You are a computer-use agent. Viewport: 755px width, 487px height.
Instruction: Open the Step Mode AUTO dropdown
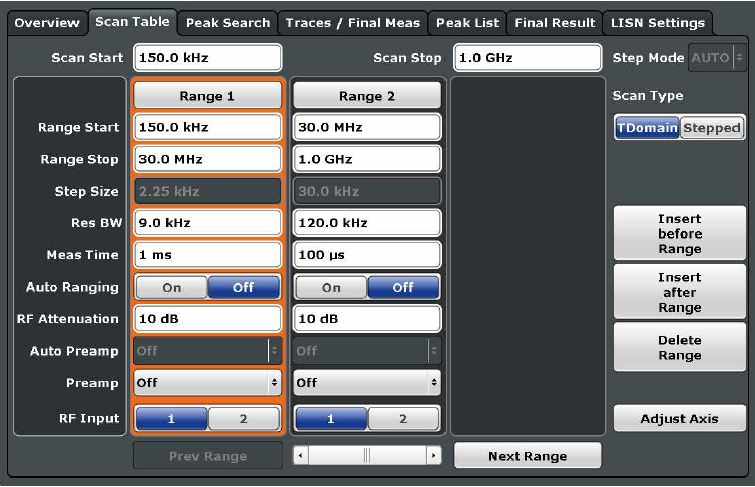(718, 58)
